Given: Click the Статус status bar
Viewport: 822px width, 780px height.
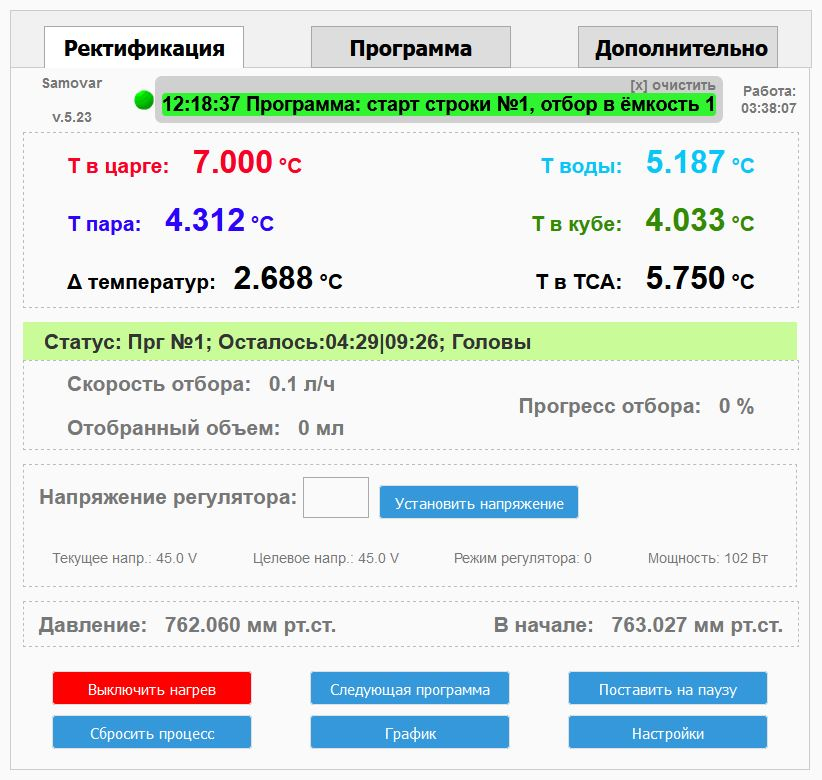Looking at the screenshot, I should [410, 342].
